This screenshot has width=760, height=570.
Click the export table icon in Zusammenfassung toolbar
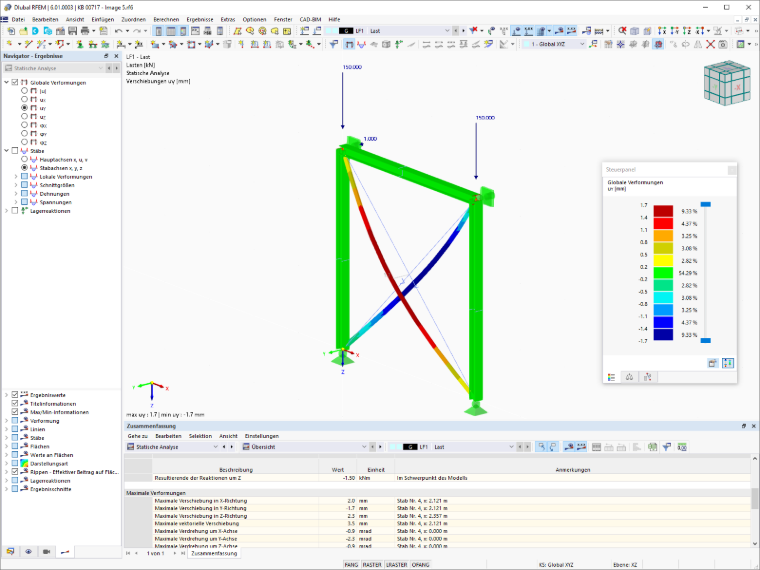click(652, 447)
